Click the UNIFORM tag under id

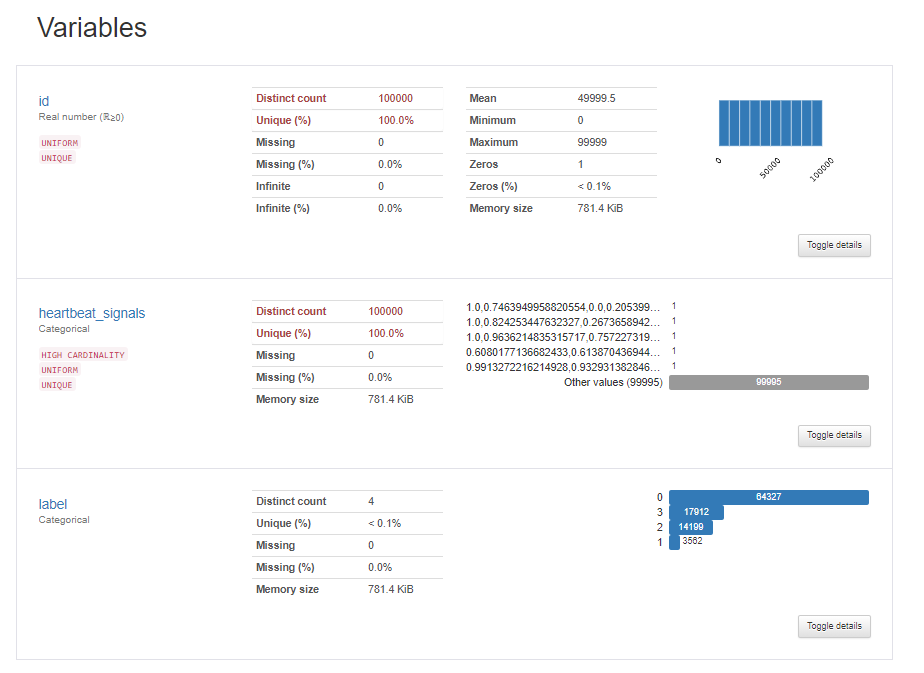tap(60, 143)
